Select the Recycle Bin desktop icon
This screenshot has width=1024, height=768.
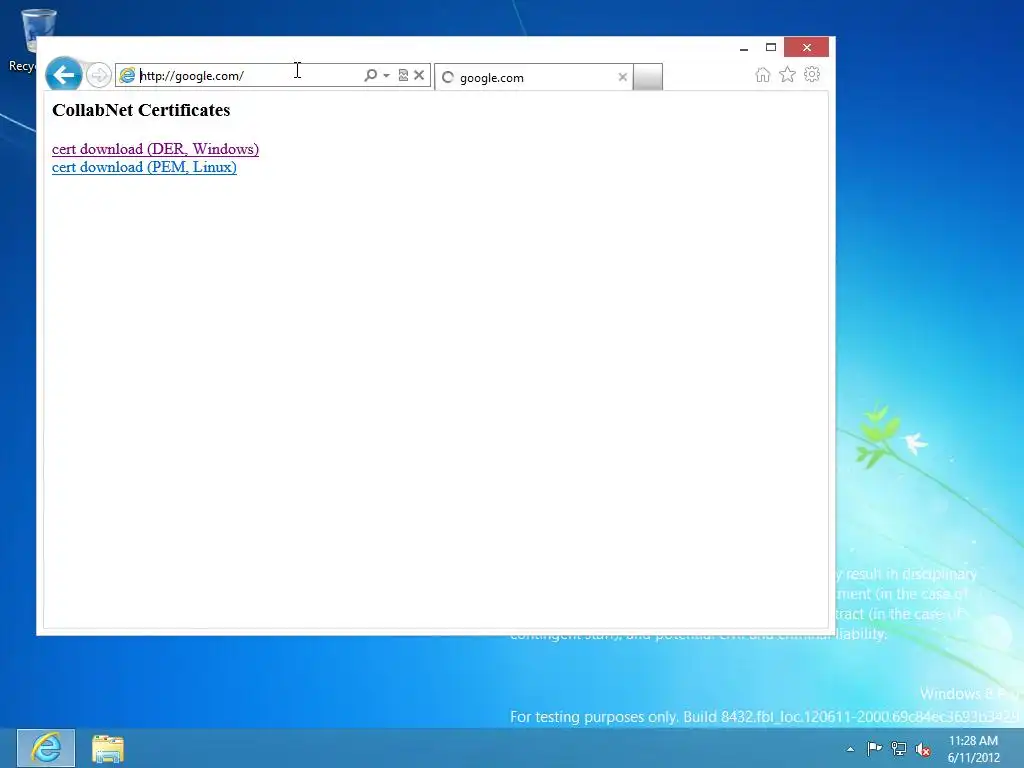tap(29, 40)
